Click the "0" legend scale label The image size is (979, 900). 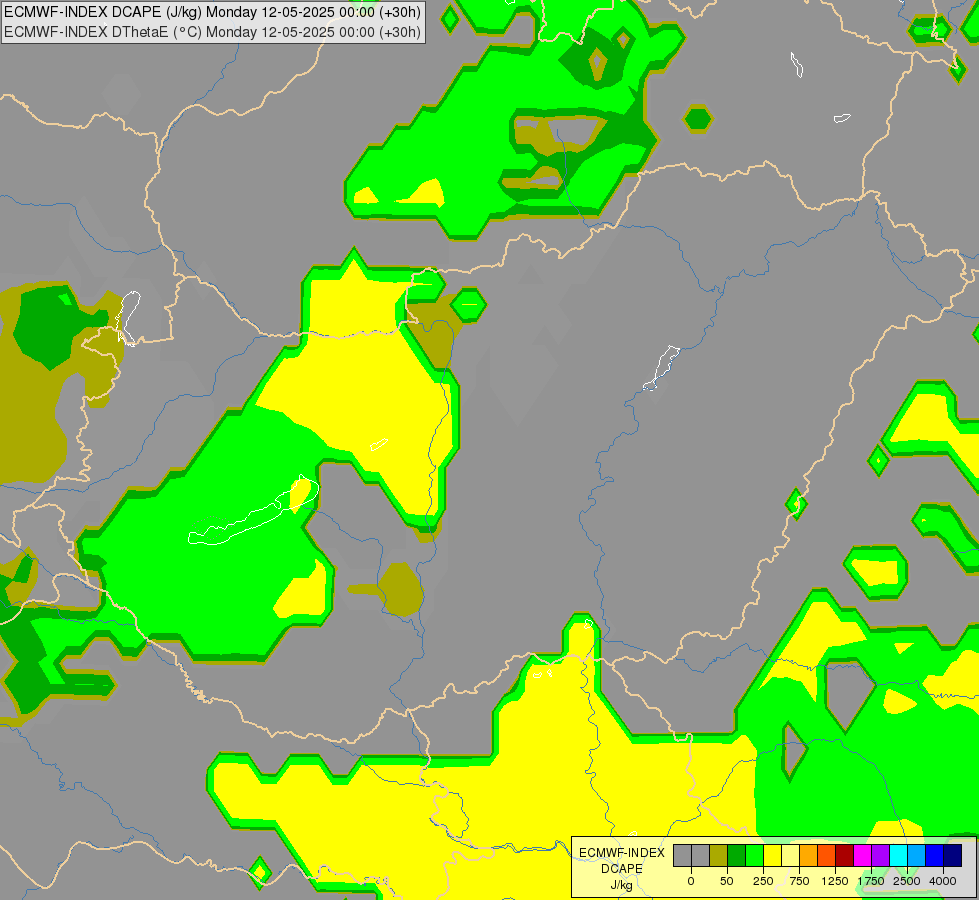pos(691,881)
